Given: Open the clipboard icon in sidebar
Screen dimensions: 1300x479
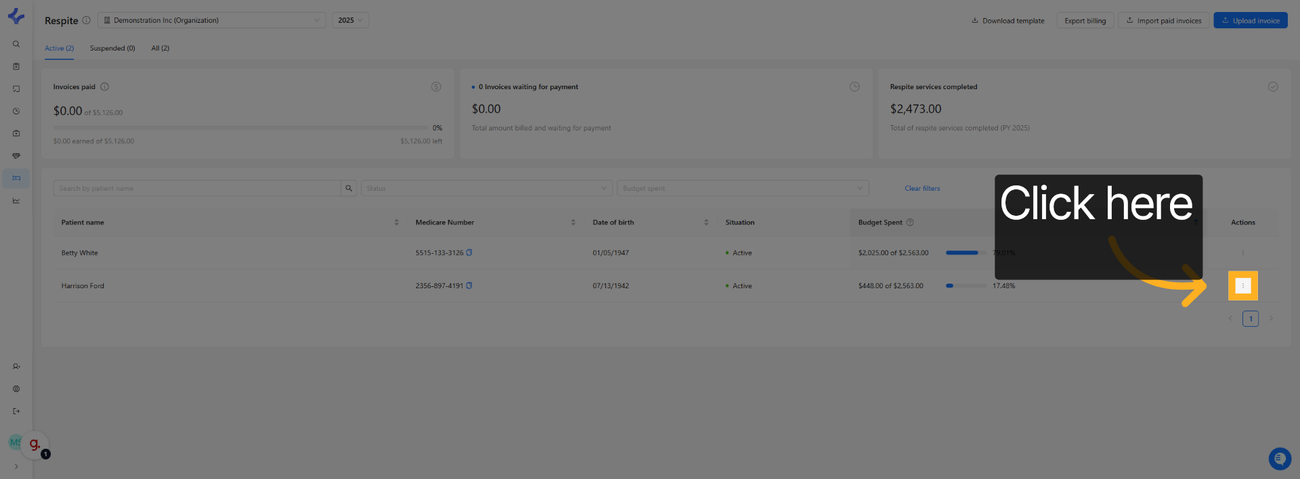Looking at the screenshot, I should point(16,66).
